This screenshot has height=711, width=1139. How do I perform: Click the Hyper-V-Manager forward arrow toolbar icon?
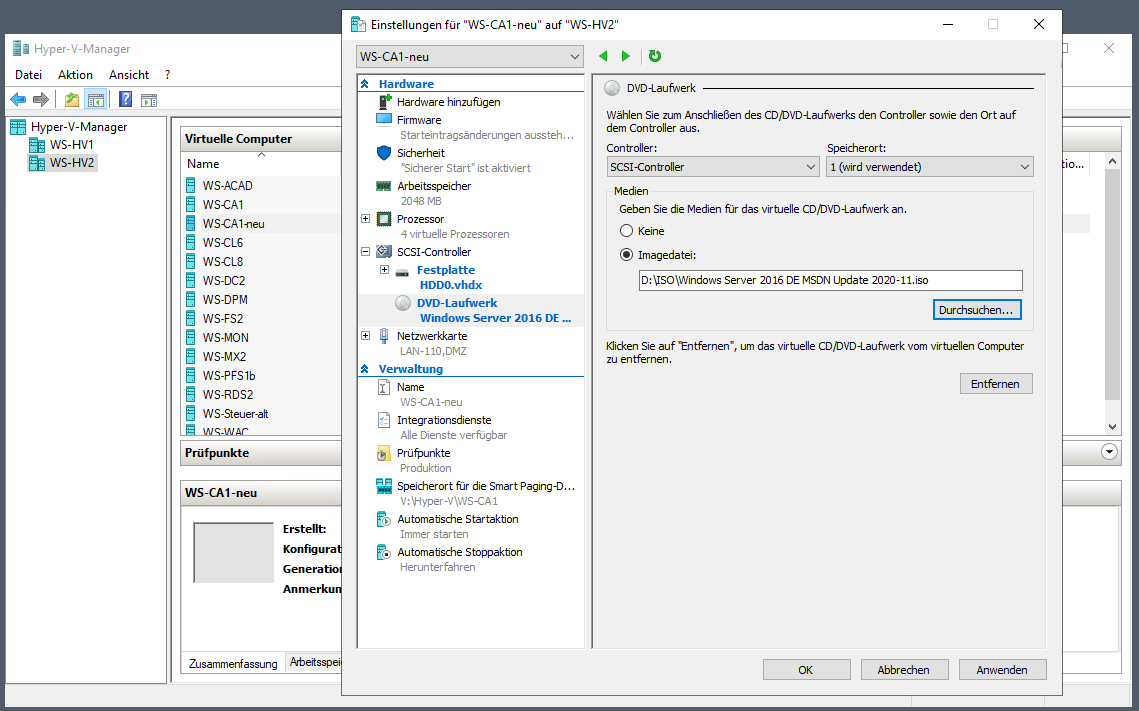click(x=41, y=99)
